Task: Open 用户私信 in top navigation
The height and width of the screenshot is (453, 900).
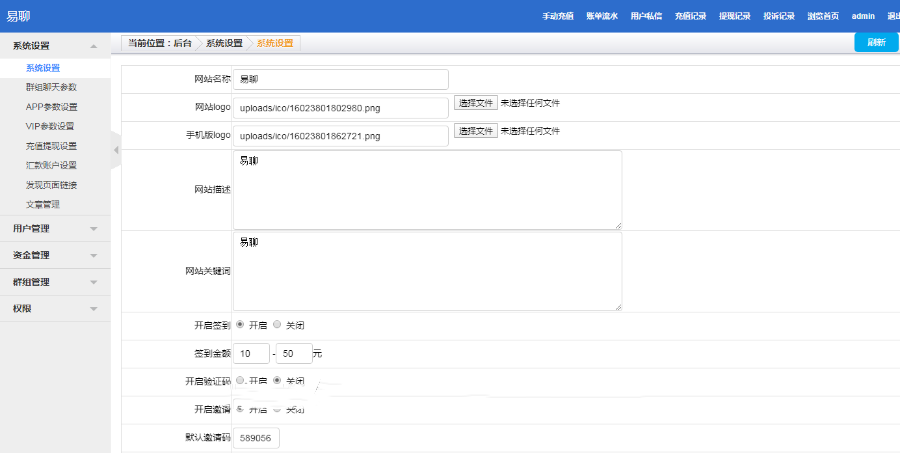Action: [x=646, y=16]
